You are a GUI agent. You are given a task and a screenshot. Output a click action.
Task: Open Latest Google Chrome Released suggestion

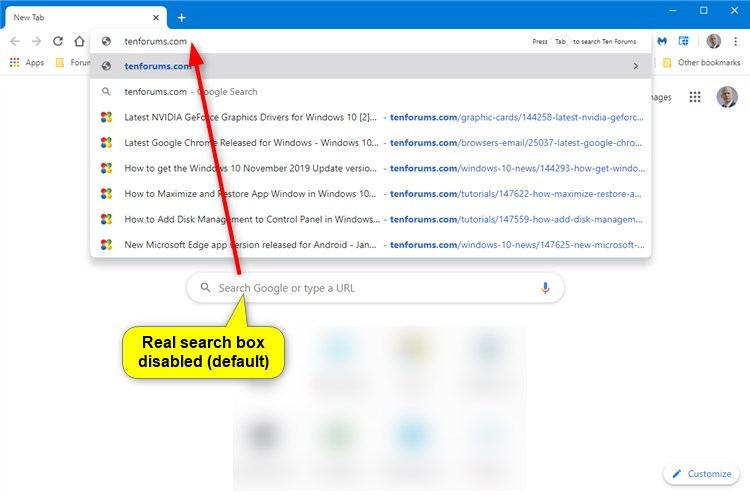click(371, 143)
